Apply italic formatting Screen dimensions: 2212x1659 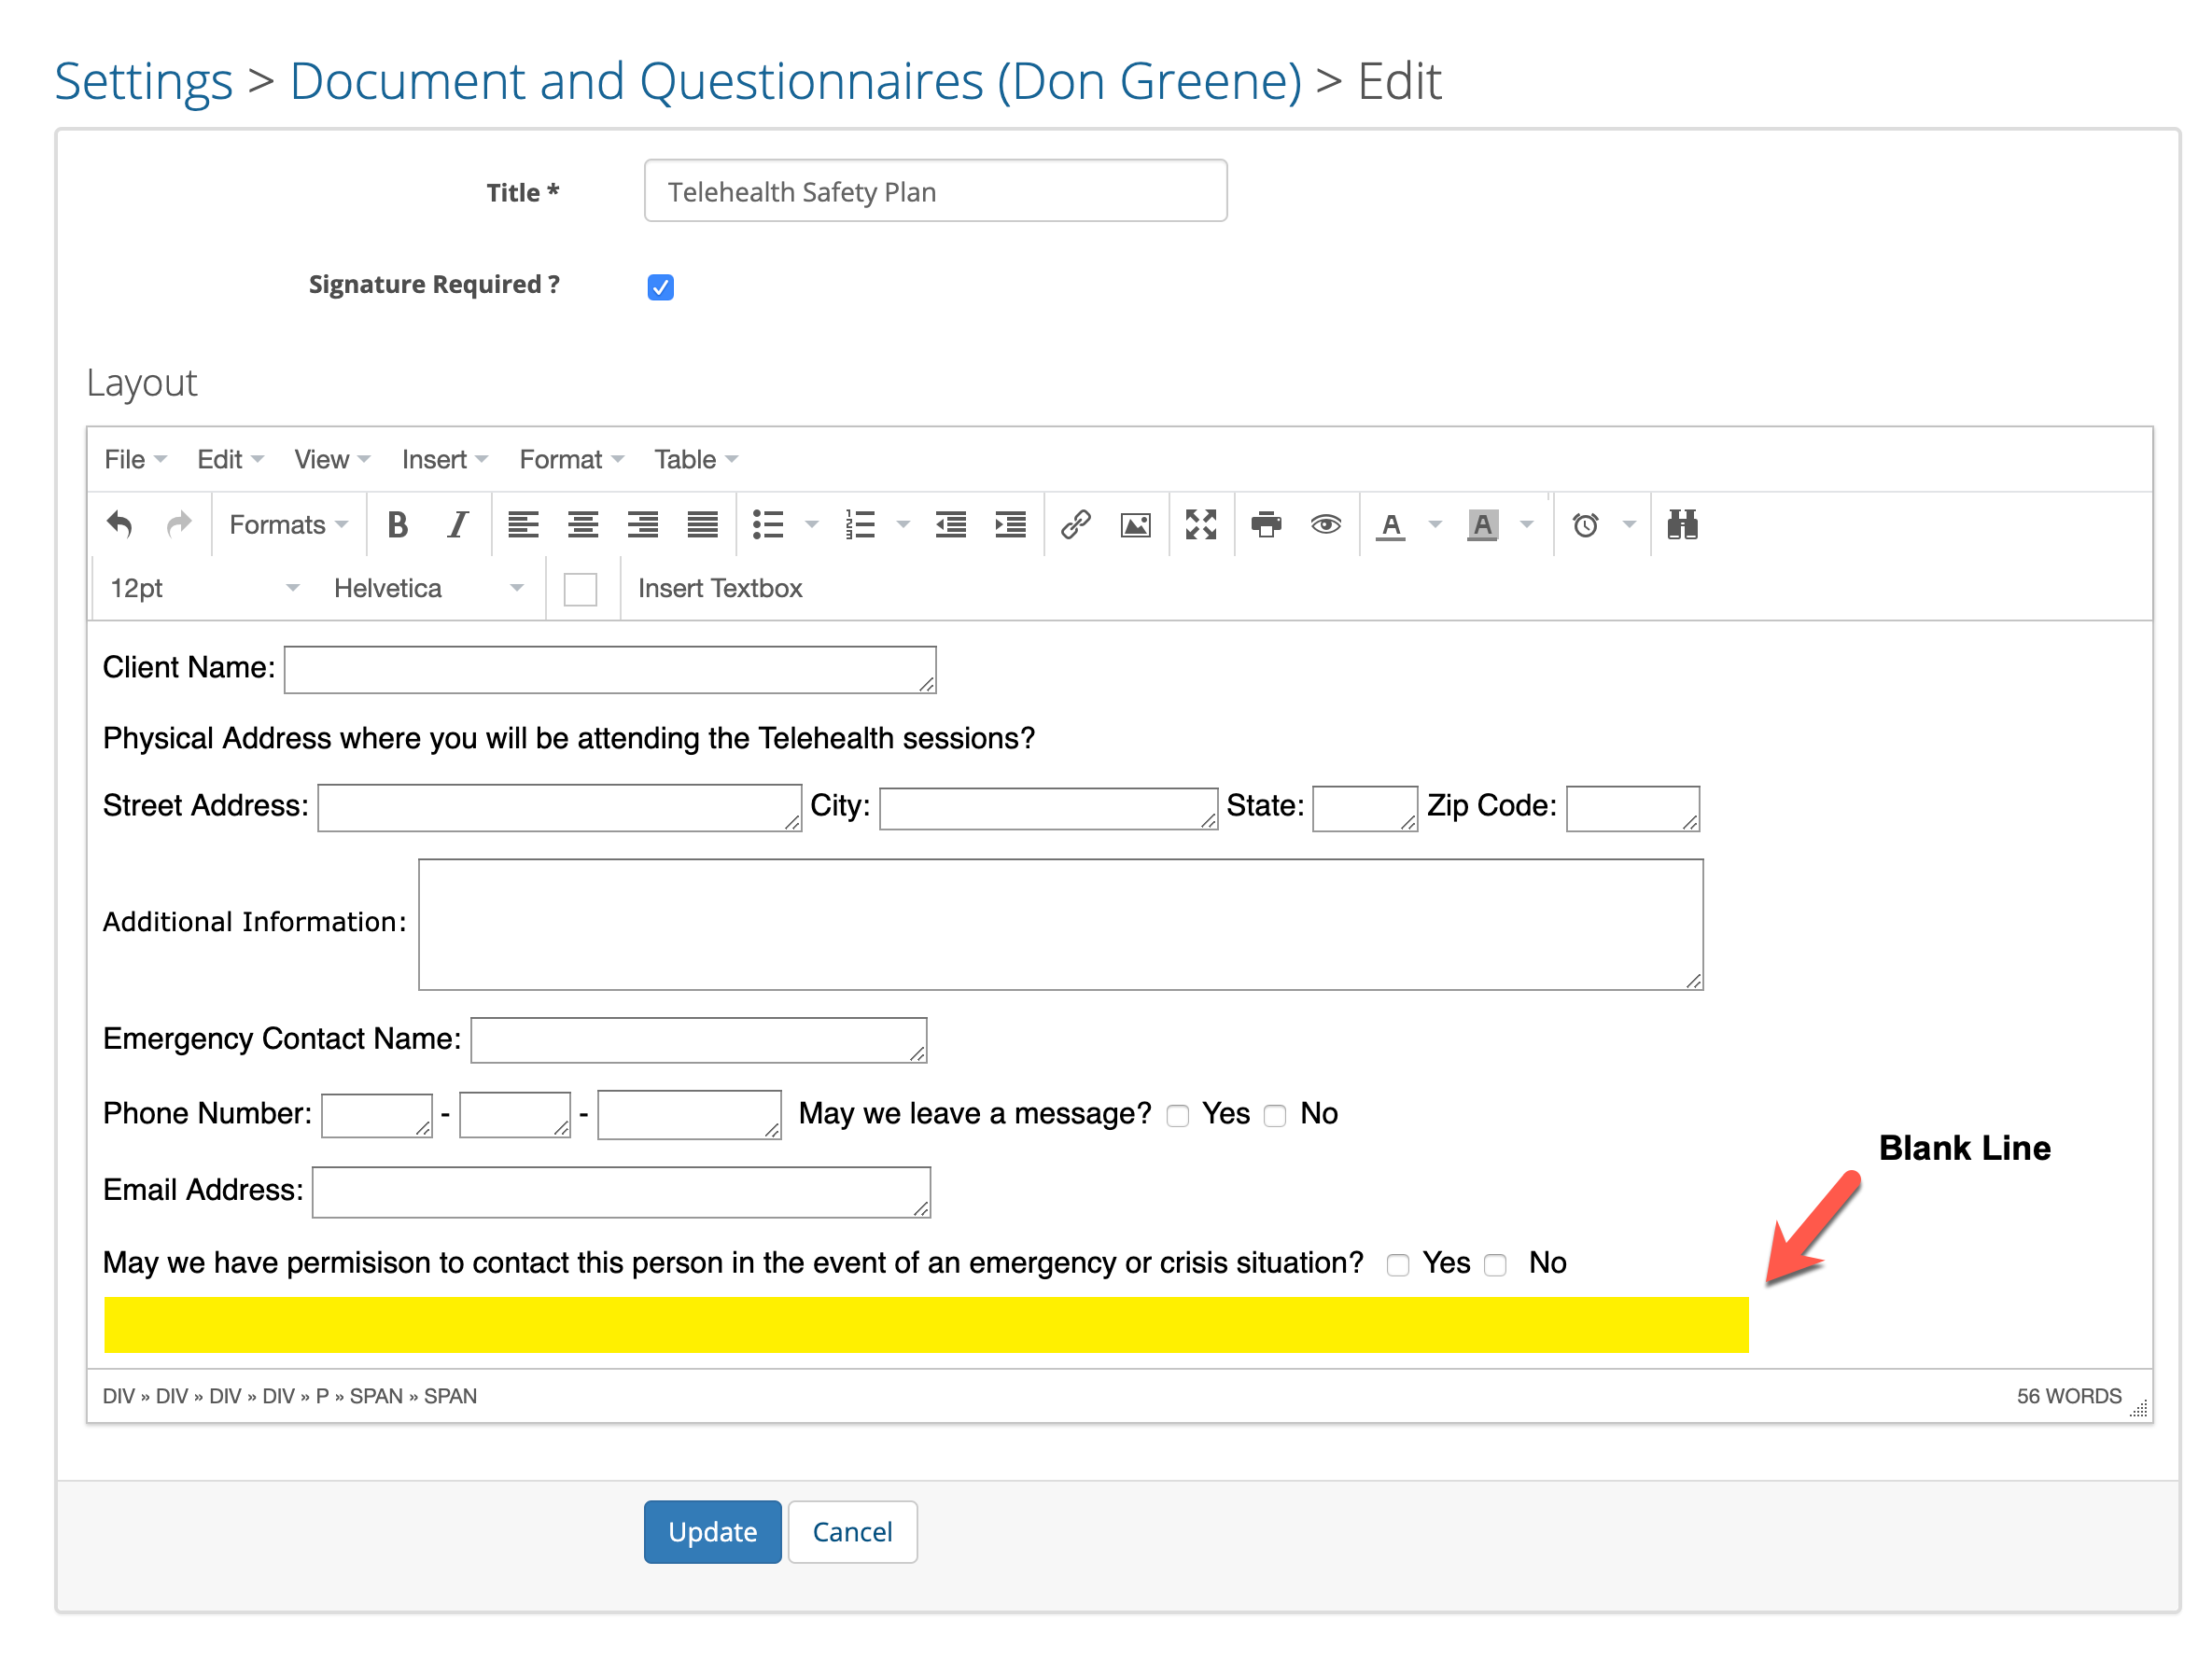[457, 524]
